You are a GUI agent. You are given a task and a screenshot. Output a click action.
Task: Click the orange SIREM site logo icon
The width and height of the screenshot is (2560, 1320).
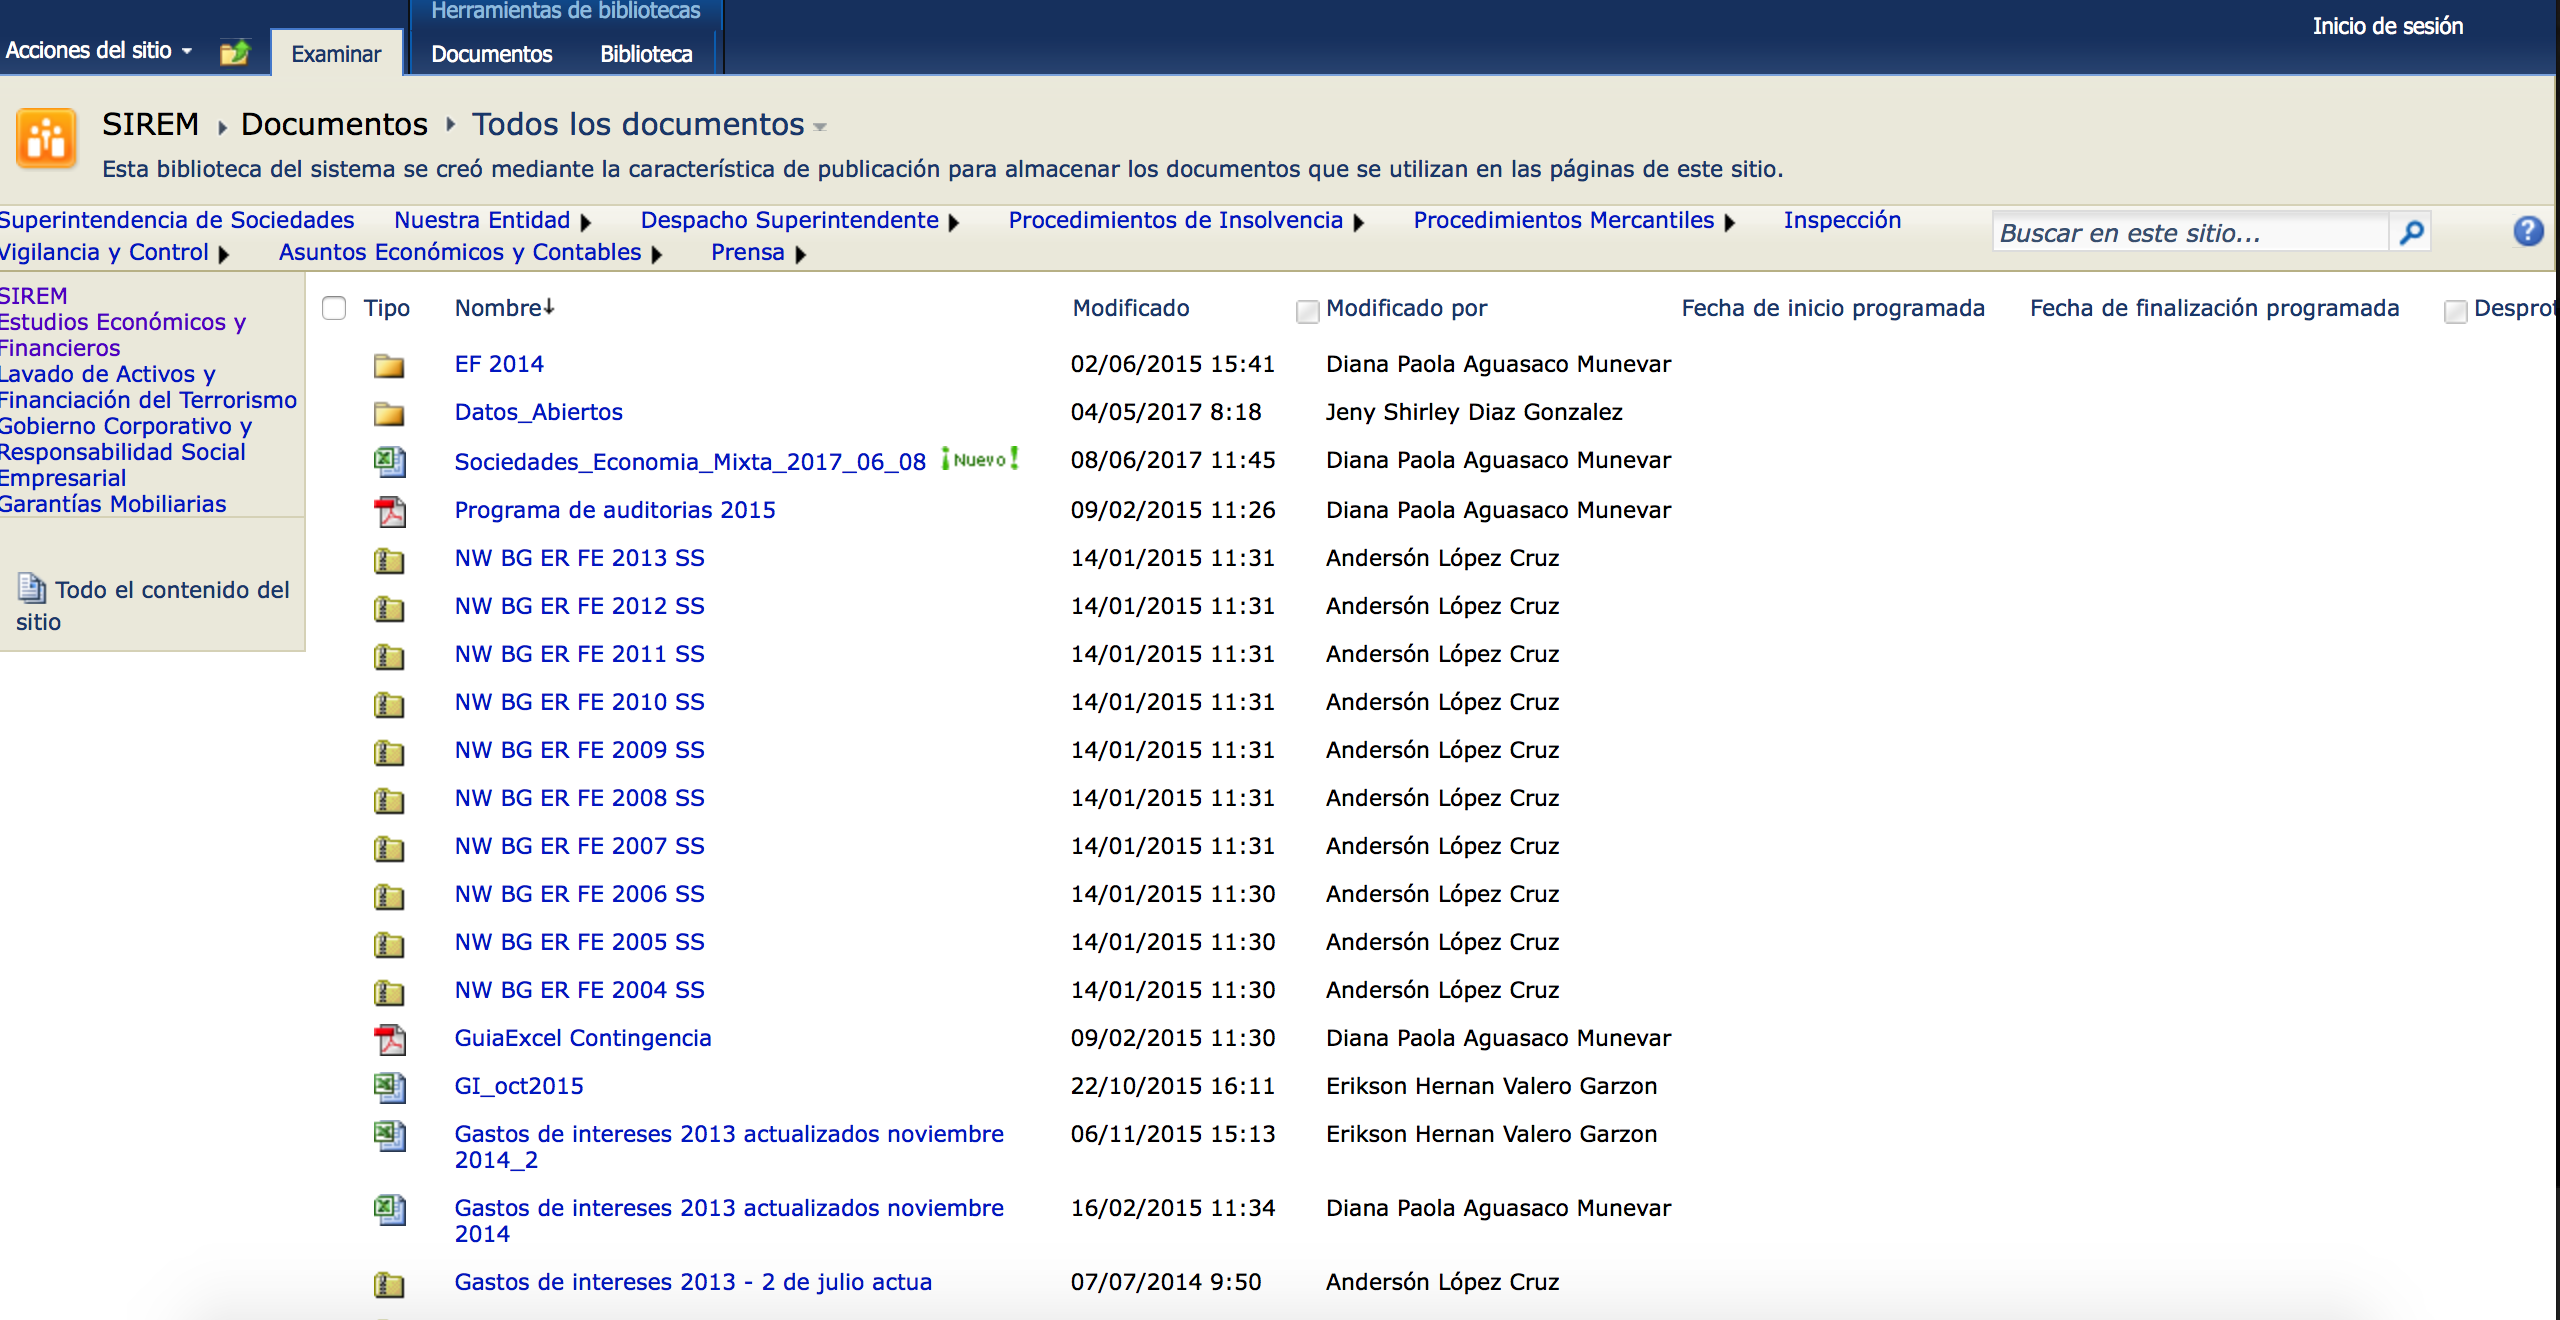point(46,139)
